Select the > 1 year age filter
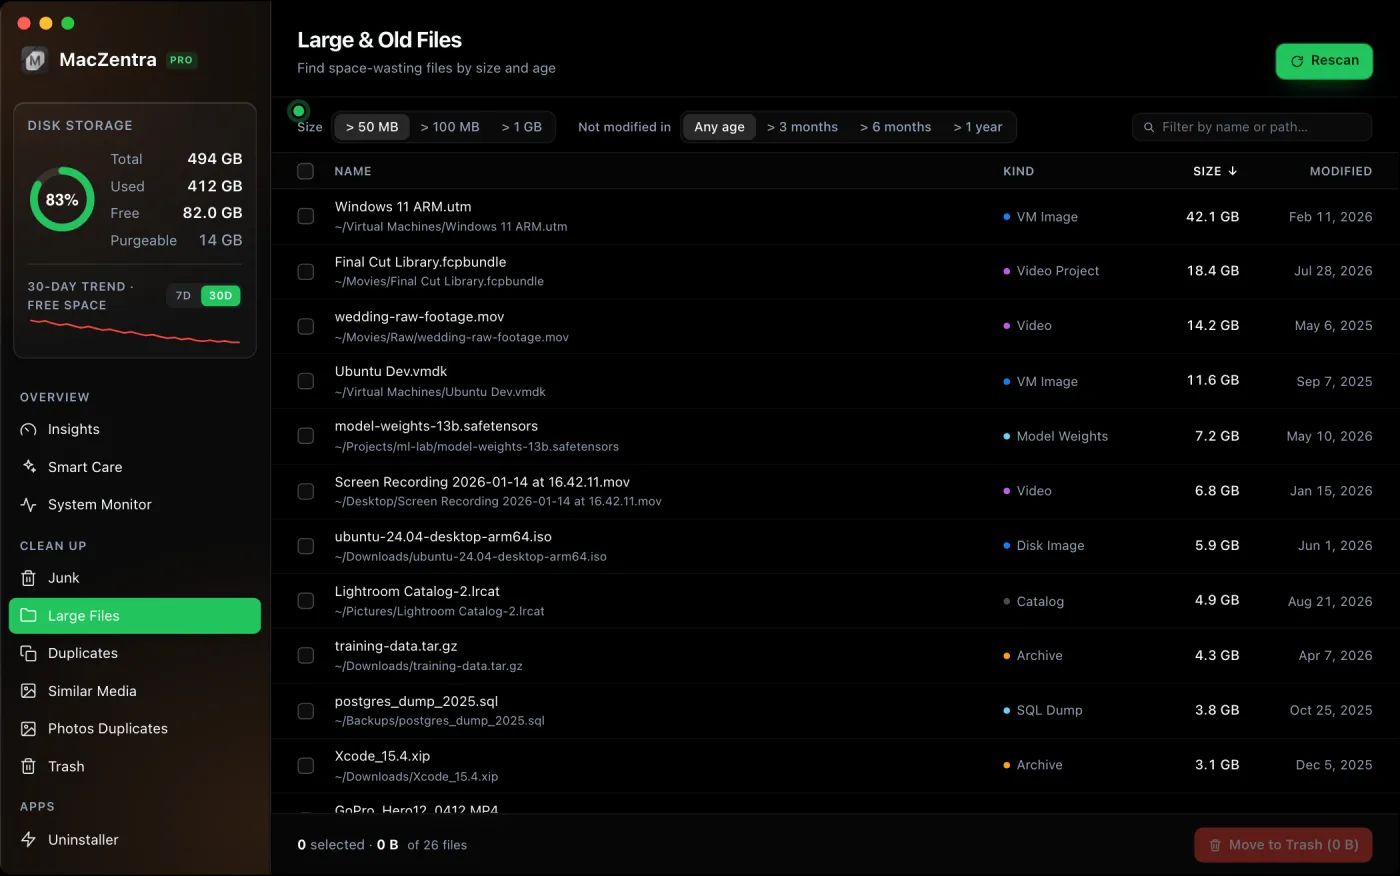1400x876 pixels. pyautogui.click(x=978, y=127)
